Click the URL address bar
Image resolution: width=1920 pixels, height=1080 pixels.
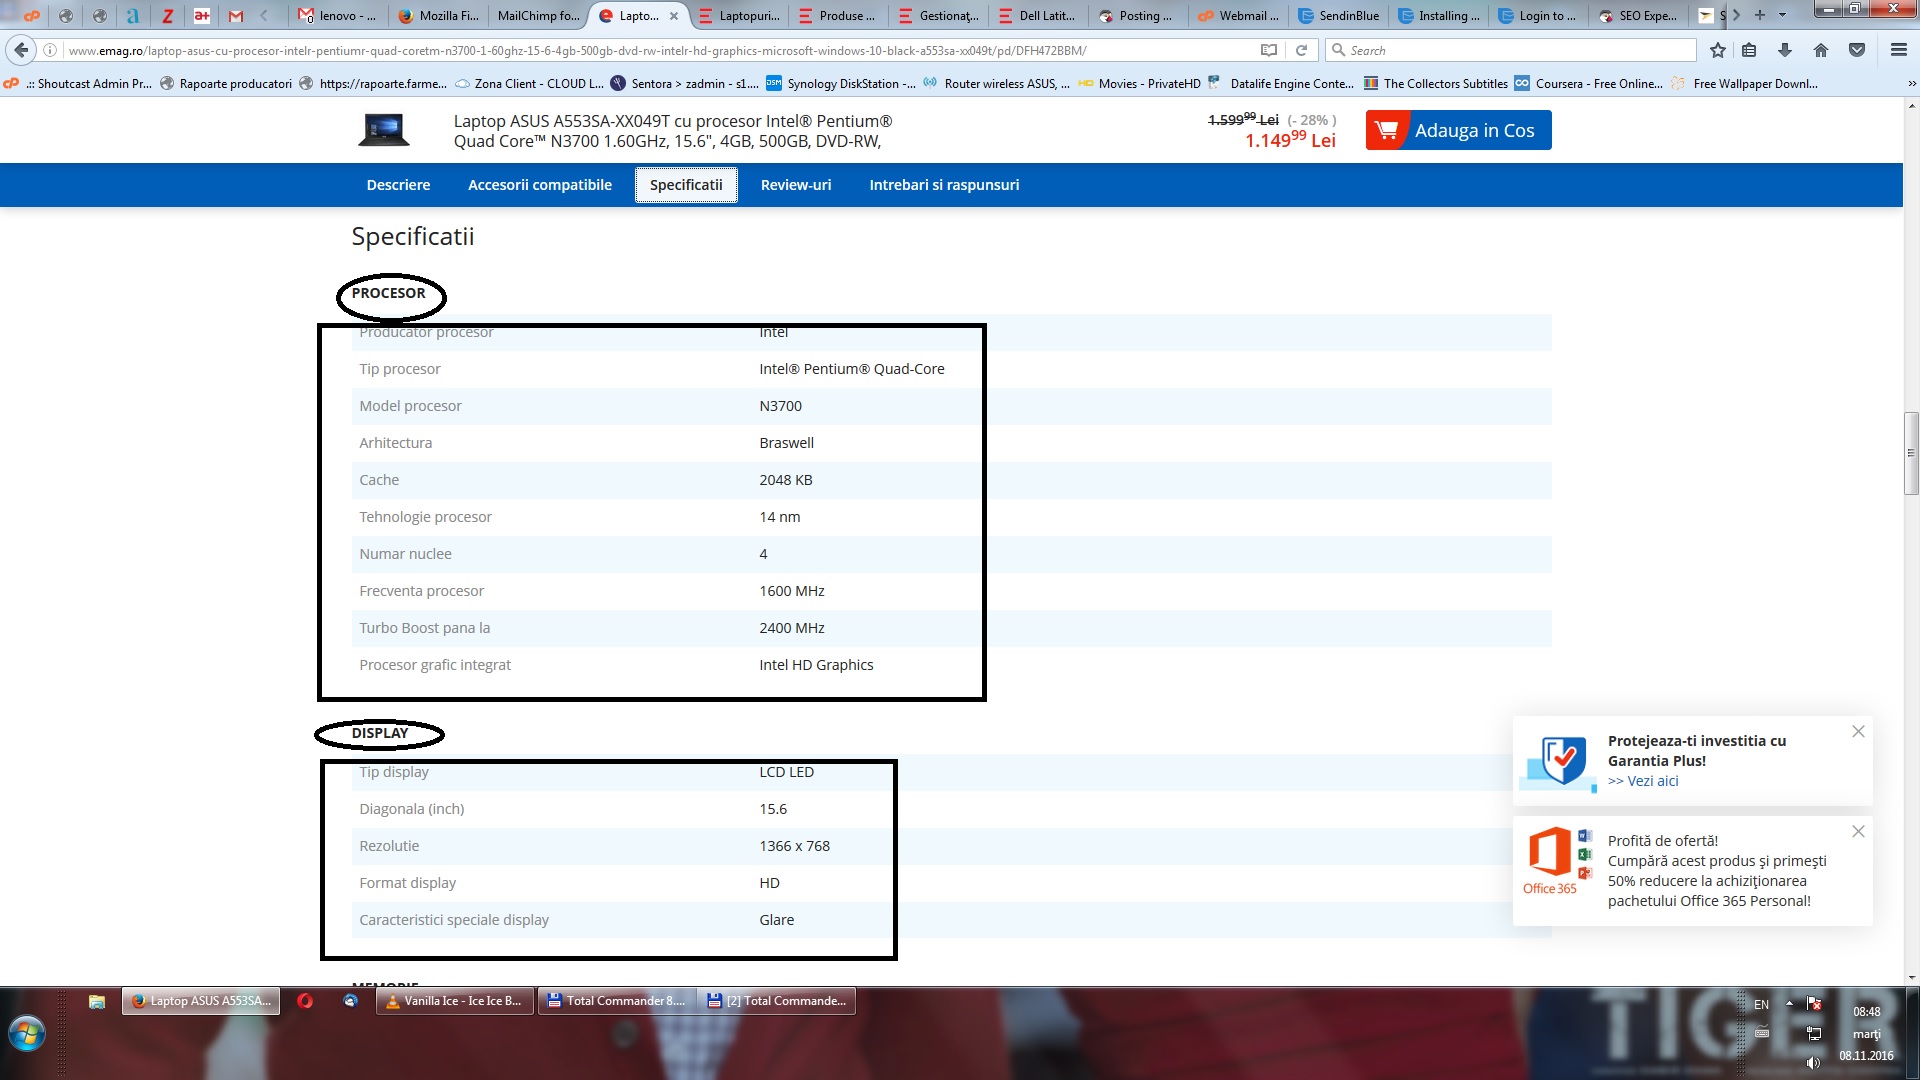[660, 50]
